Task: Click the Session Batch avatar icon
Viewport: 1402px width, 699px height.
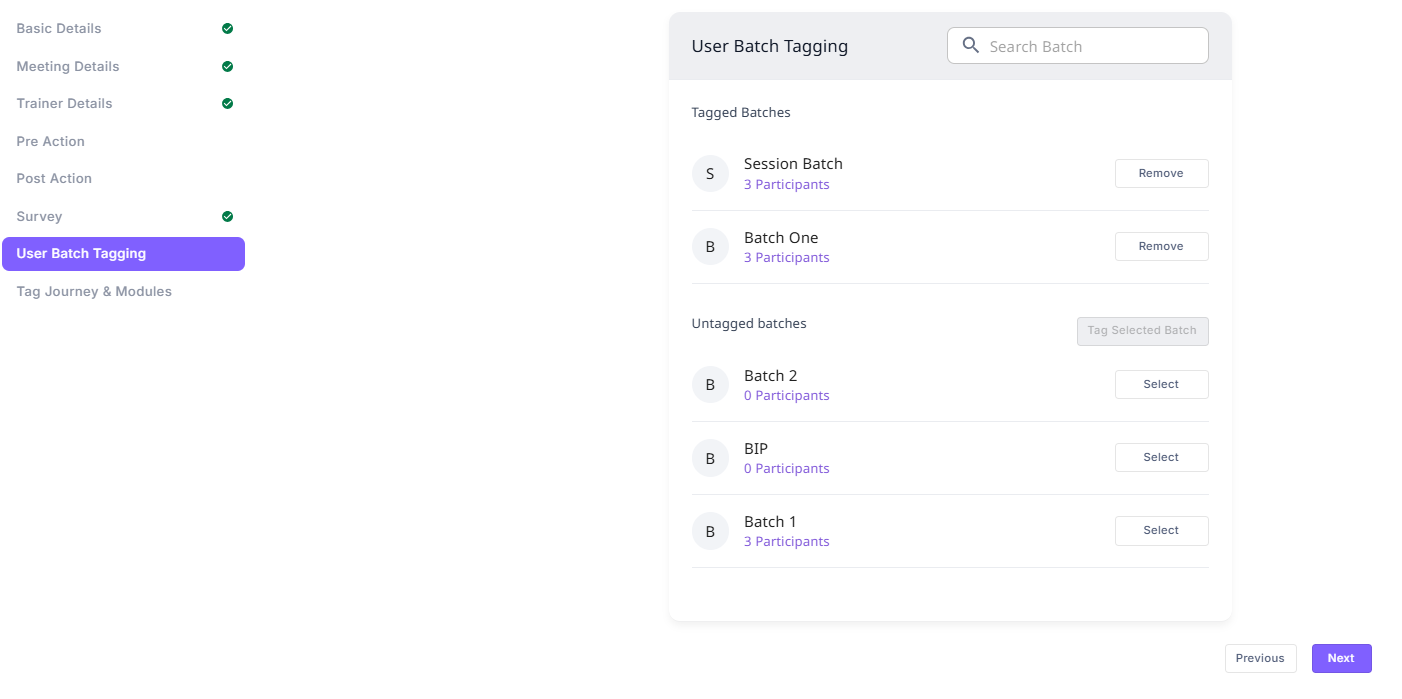Action: pos(710,174)
